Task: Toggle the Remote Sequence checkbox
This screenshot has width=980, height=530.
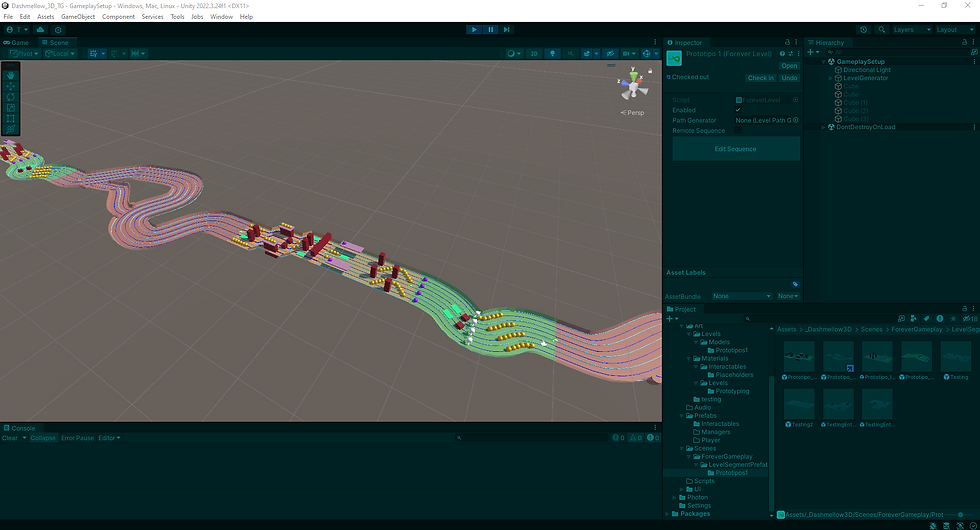Action: (738, 131)
